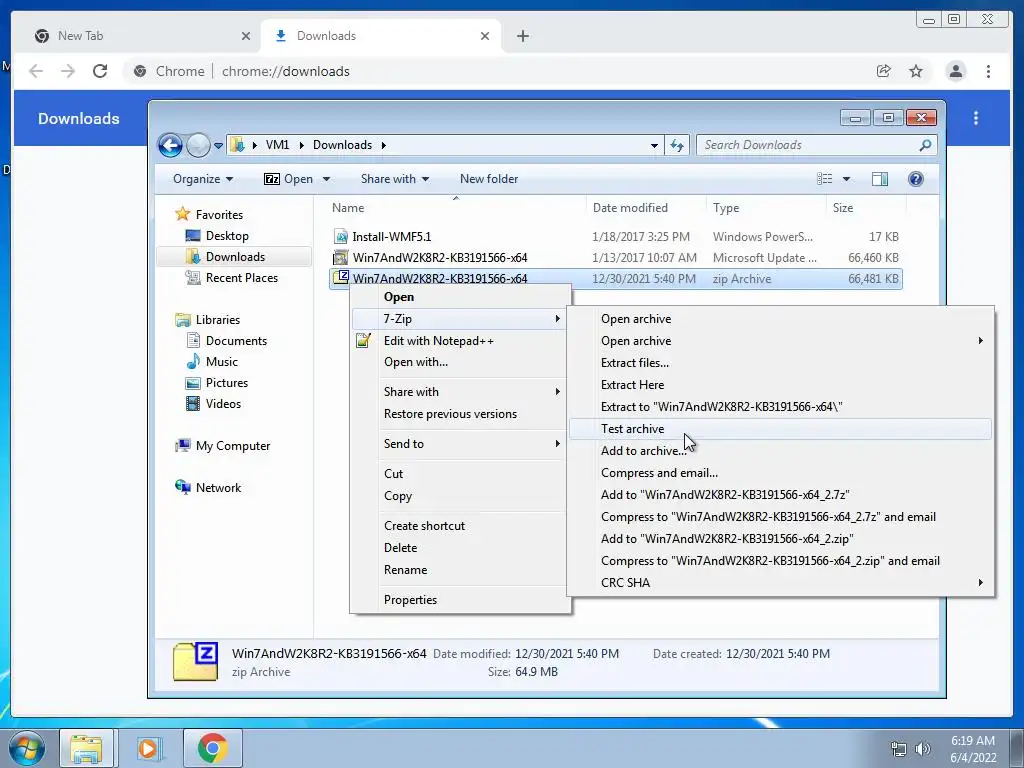This screenshot has width=1024, height=768.
Task: Open the Organize dropdown
Action: coord(202,179)
